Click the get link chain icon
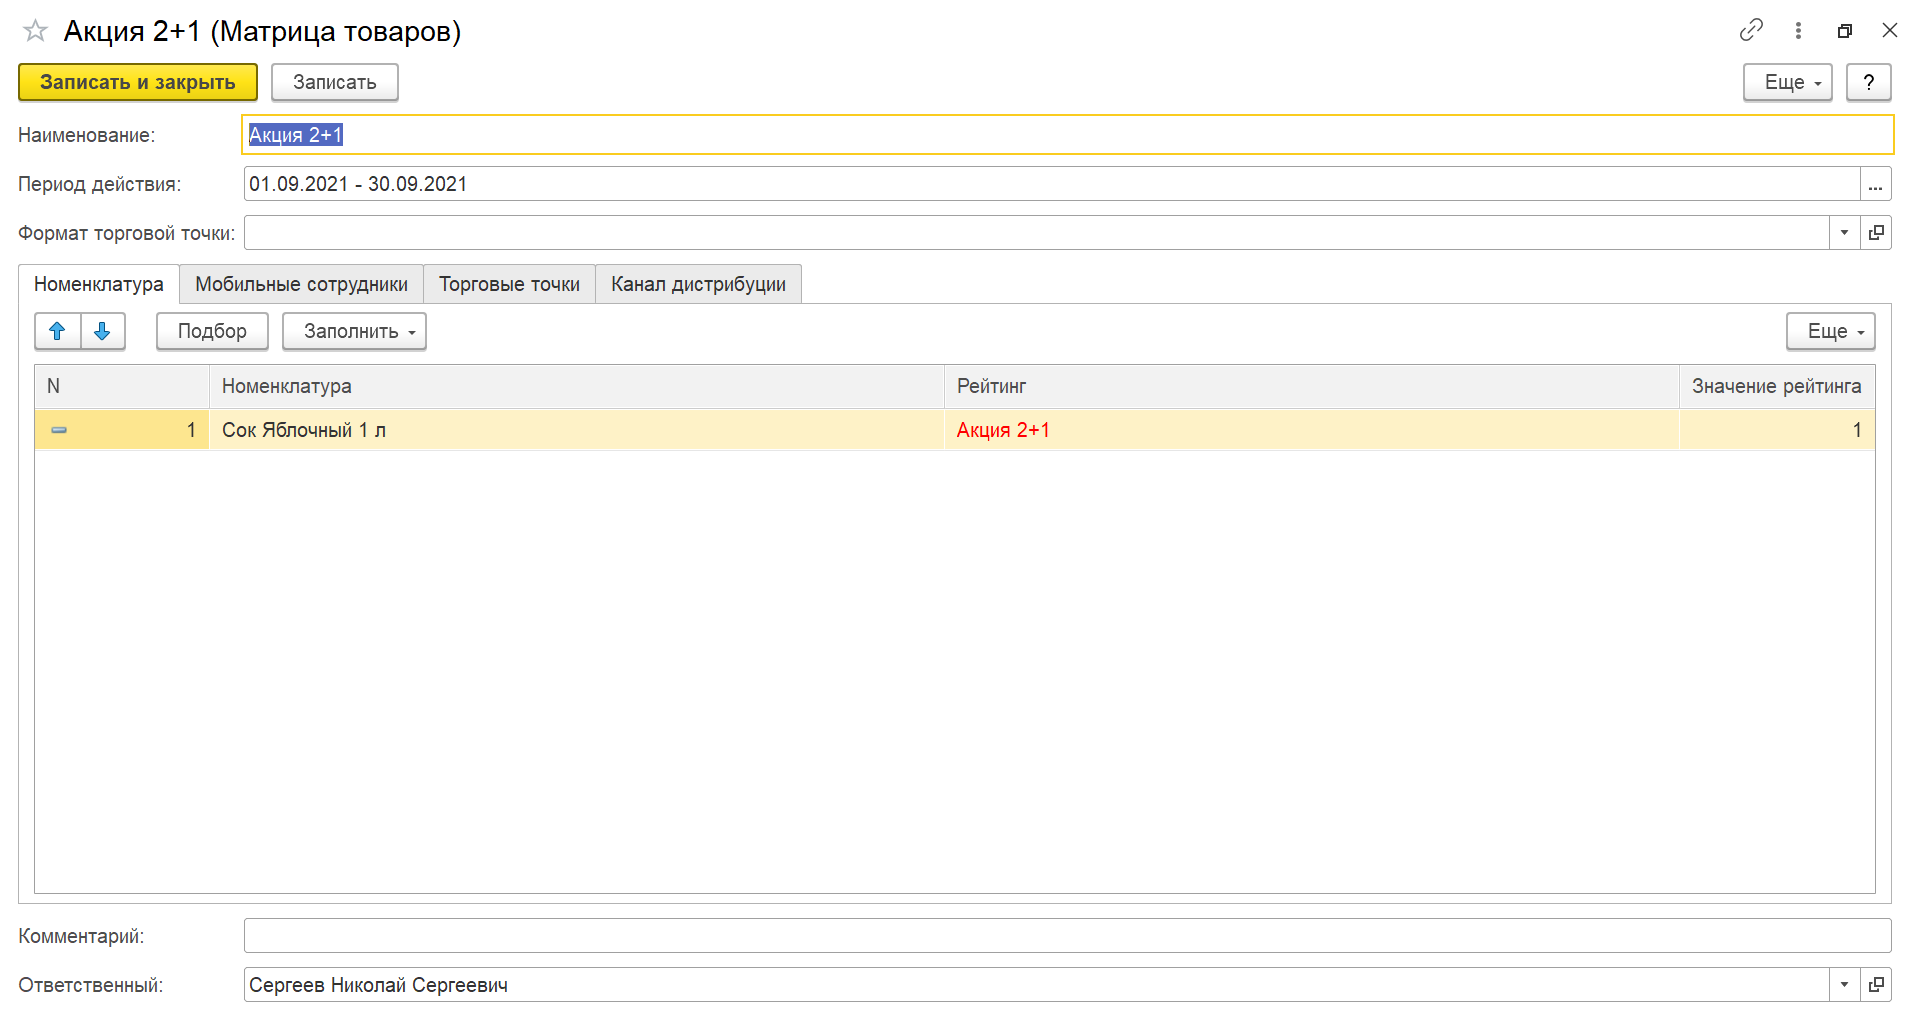 pyautogui.click(x=1751, y=30)
